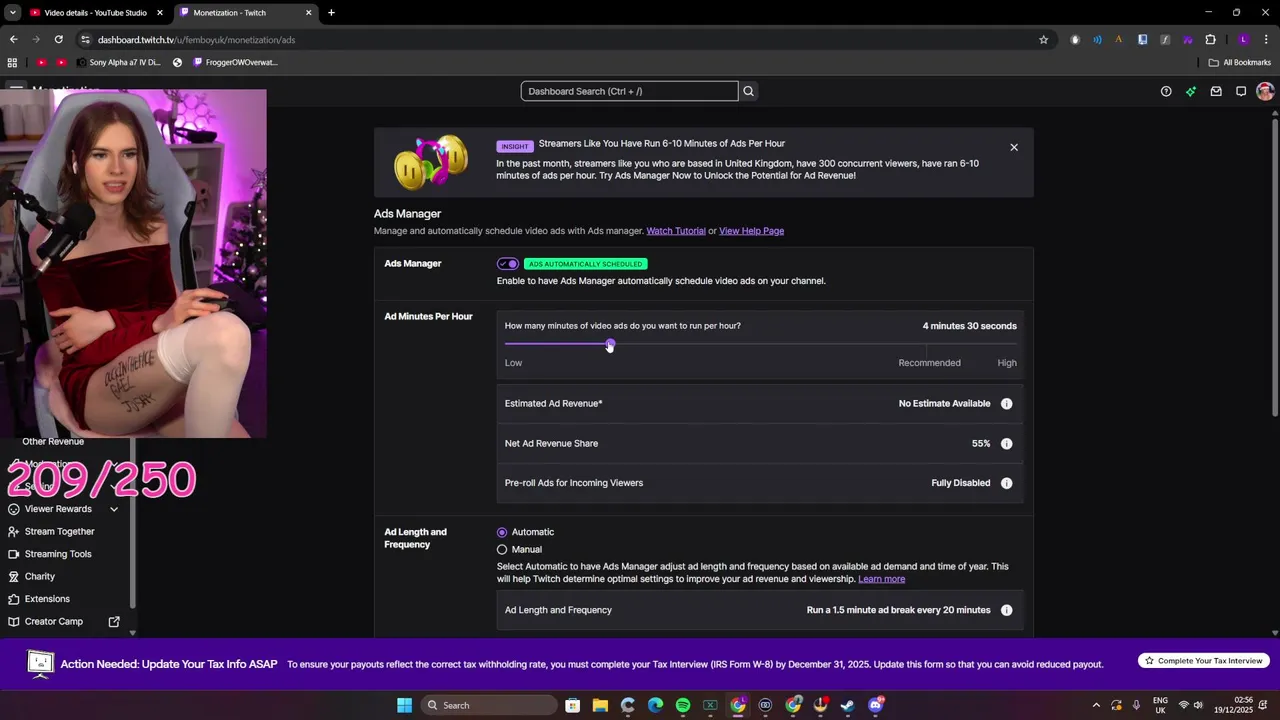Open the Chrome three-dot menu
The image size is (1280, 720).
(x=1265, y=40)
